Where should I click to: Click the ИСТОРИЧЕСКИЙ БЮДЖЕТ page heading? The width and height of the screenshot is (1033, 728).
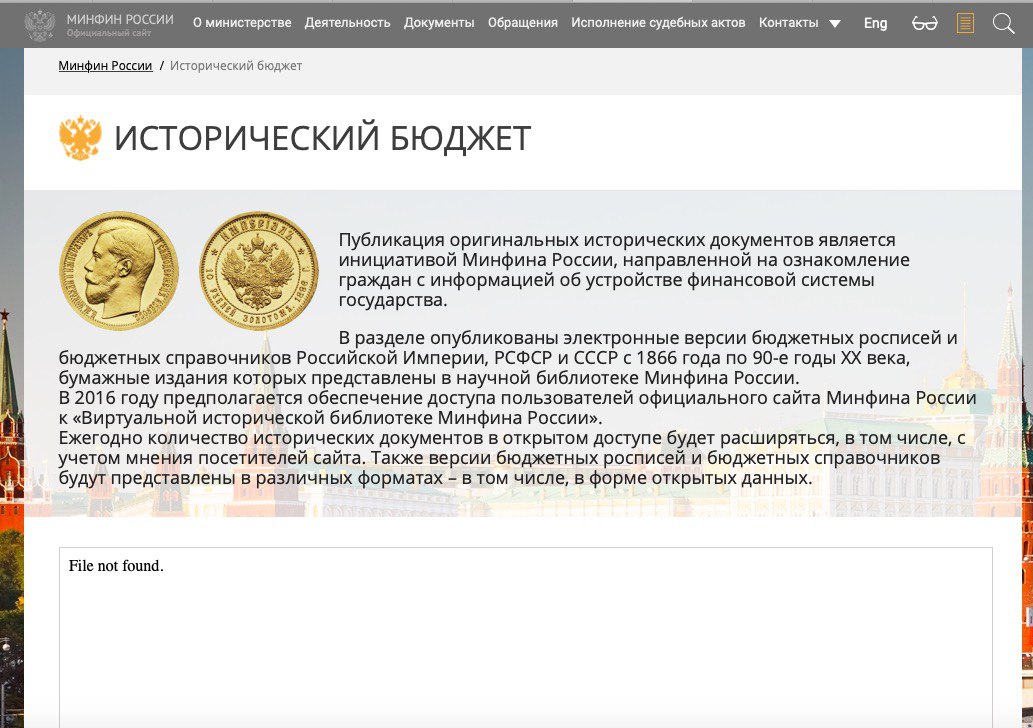click(323, 138)
